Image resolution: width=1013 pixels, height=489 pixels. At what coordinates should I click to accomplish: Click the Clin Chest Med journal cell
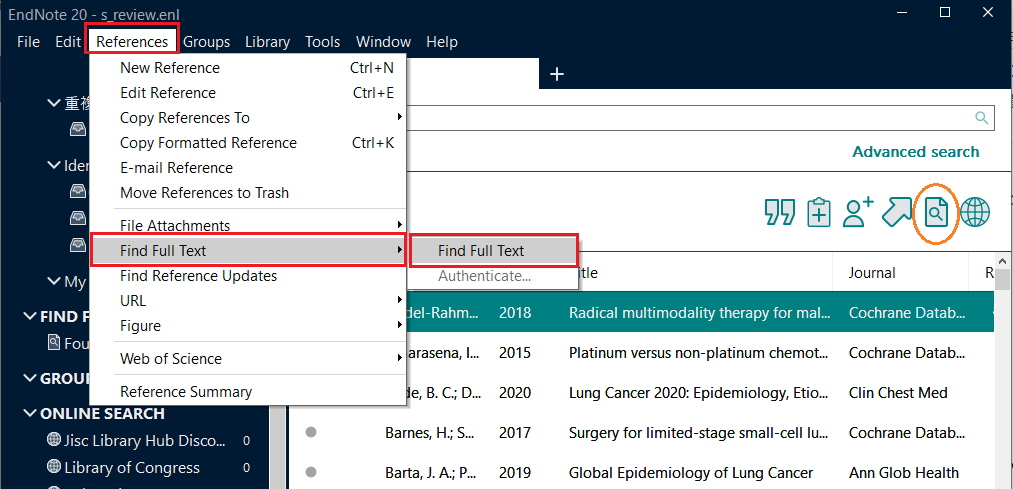[898, 393]
